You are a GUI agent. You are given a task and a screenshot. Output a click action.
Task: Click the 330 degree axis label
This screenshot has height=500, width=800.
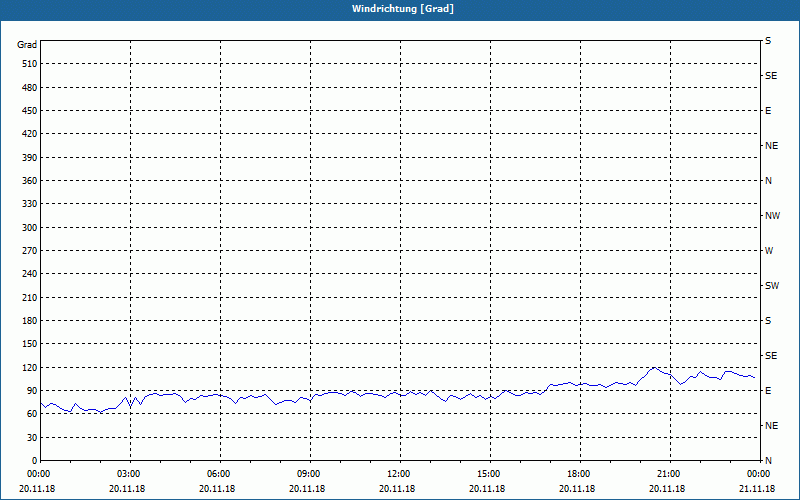(x=30, y=204)
